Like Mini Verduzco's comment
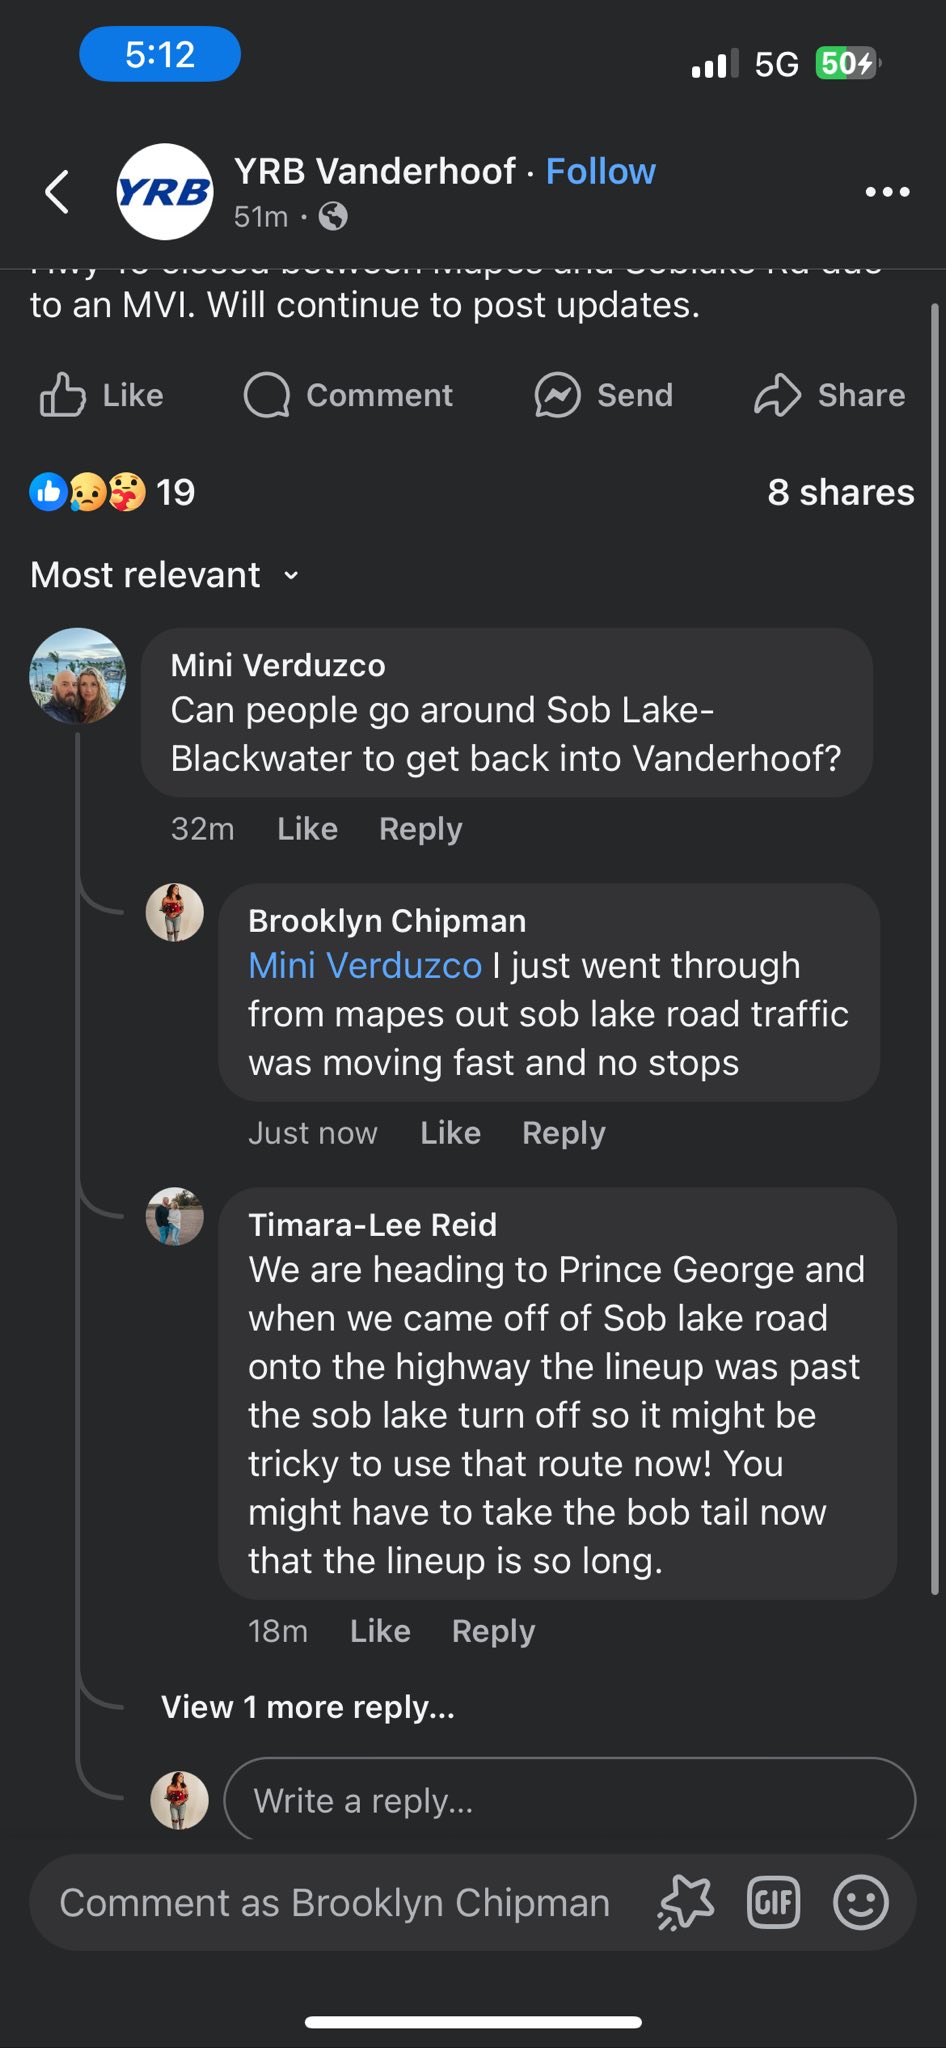 pyautogui.click(x=307, y=829)
